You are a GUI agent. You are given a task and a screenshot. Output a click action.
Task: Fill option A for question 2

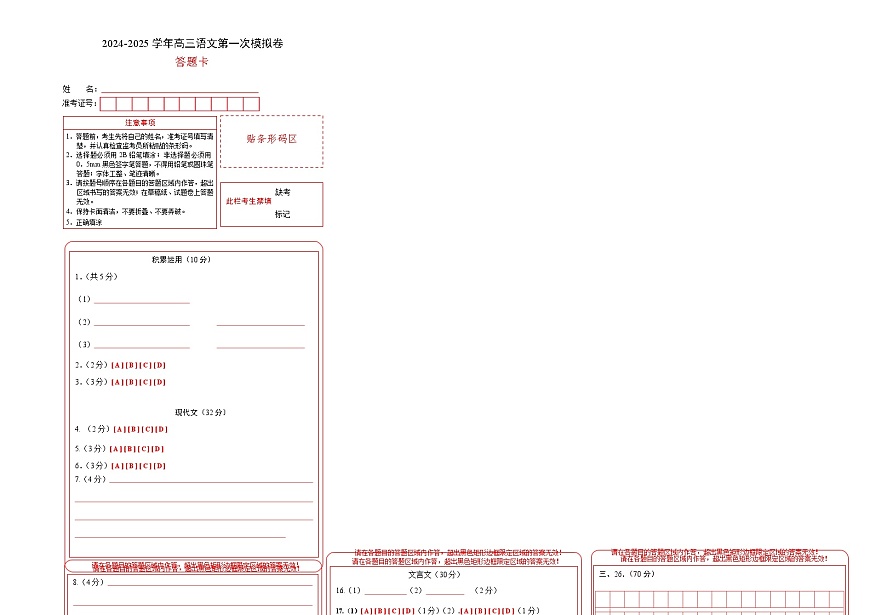click(x=116, y=365)
